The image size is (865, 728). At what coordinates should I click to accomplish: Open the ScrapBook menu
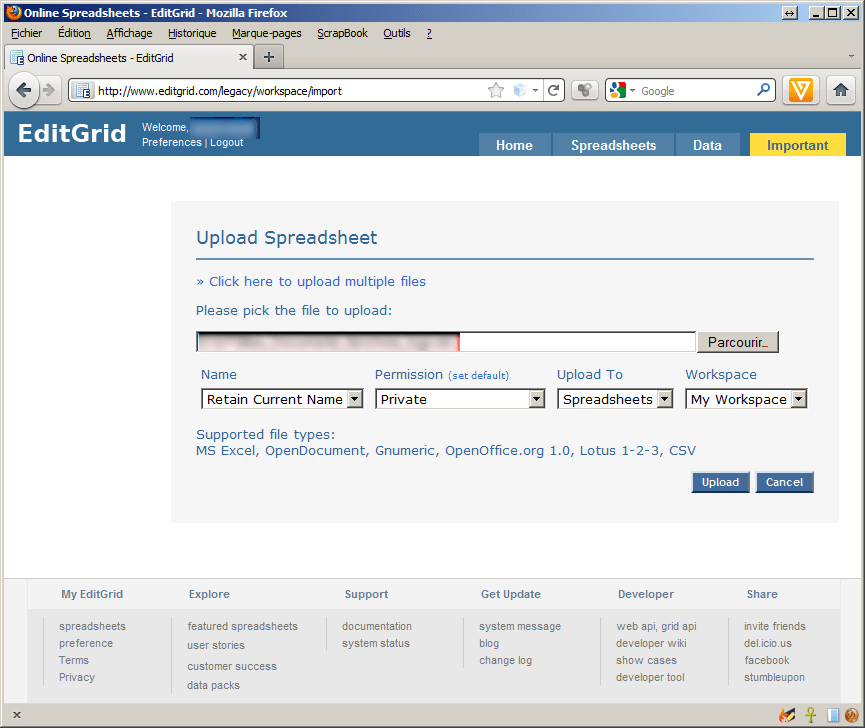[342, 33]
